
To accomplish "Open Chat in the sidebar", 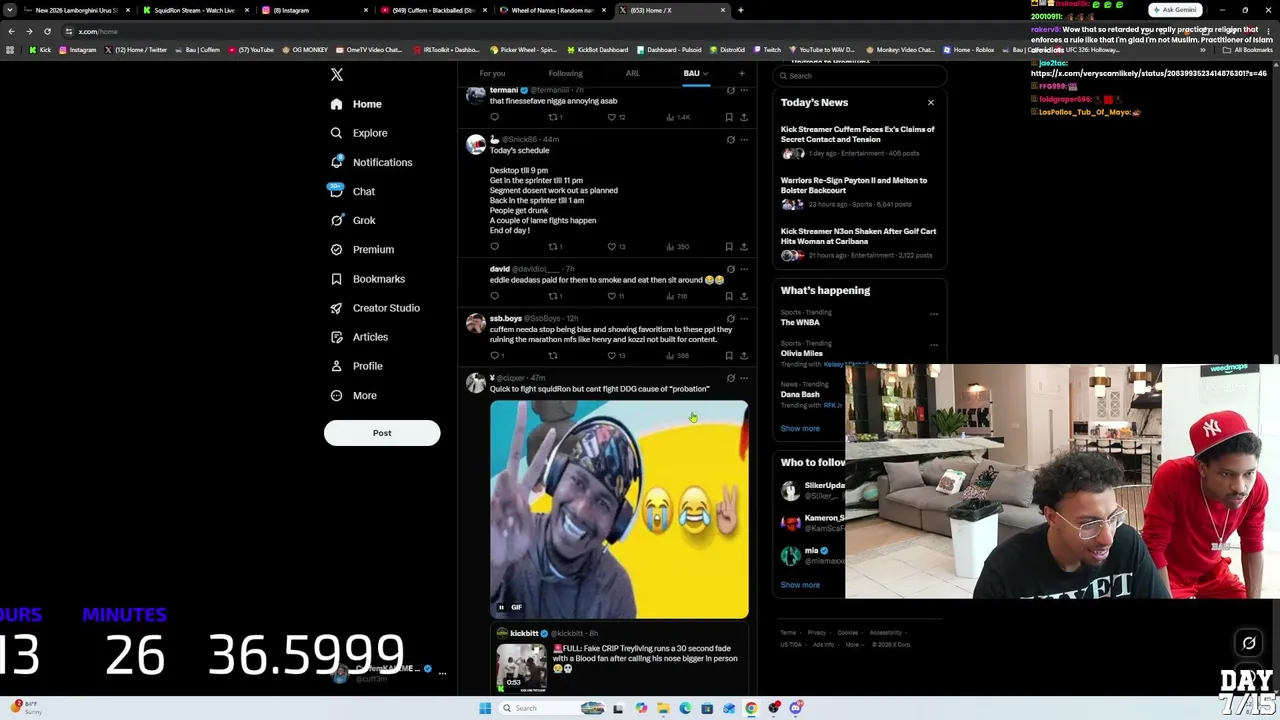I will tap(352, 191).
